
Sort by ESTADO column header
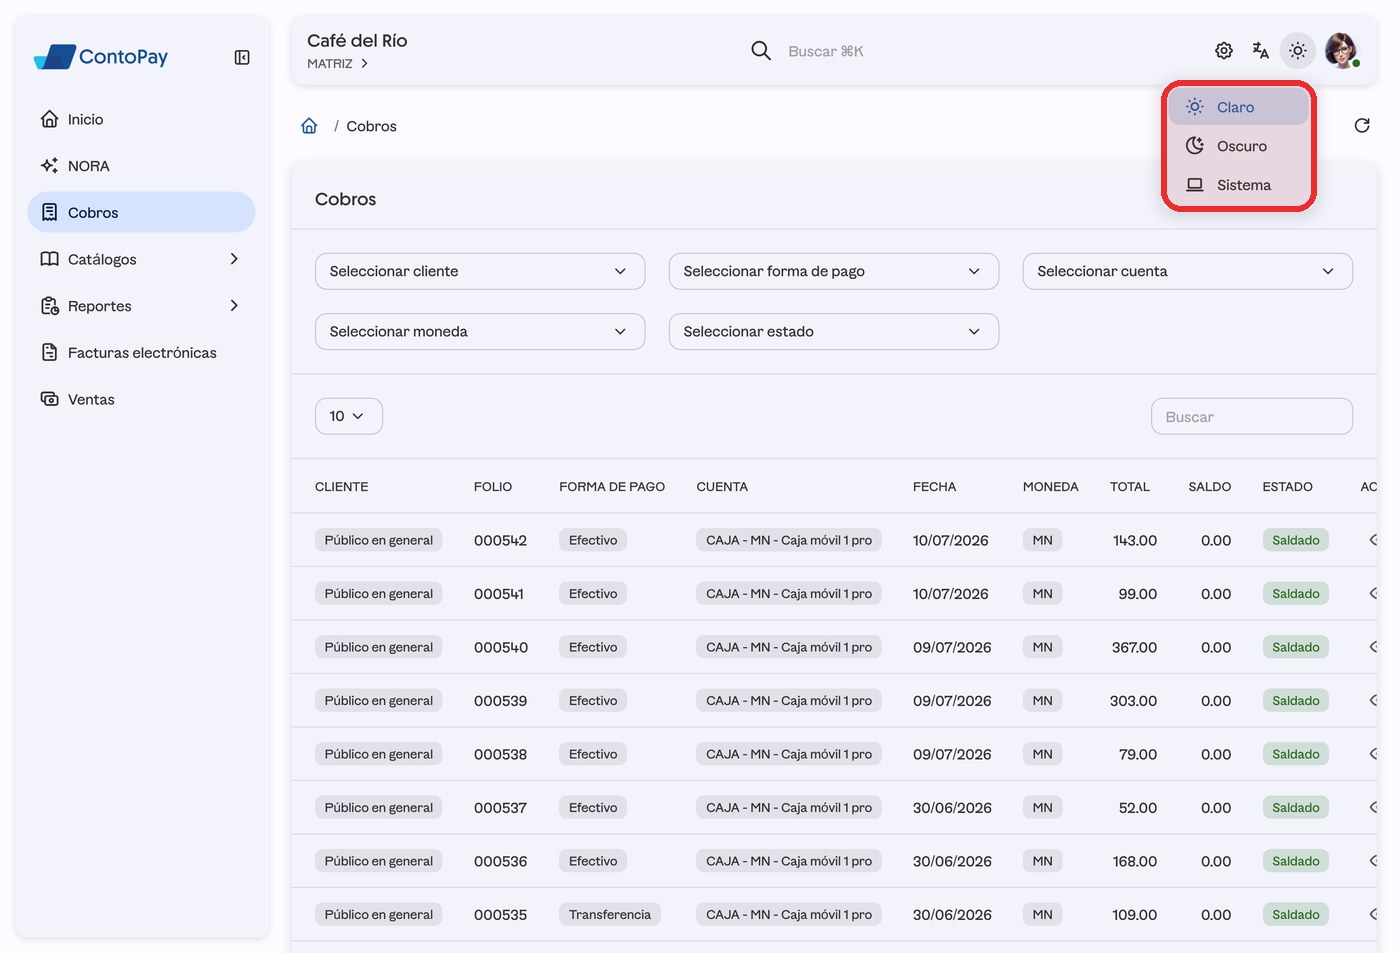[1287, 487]
